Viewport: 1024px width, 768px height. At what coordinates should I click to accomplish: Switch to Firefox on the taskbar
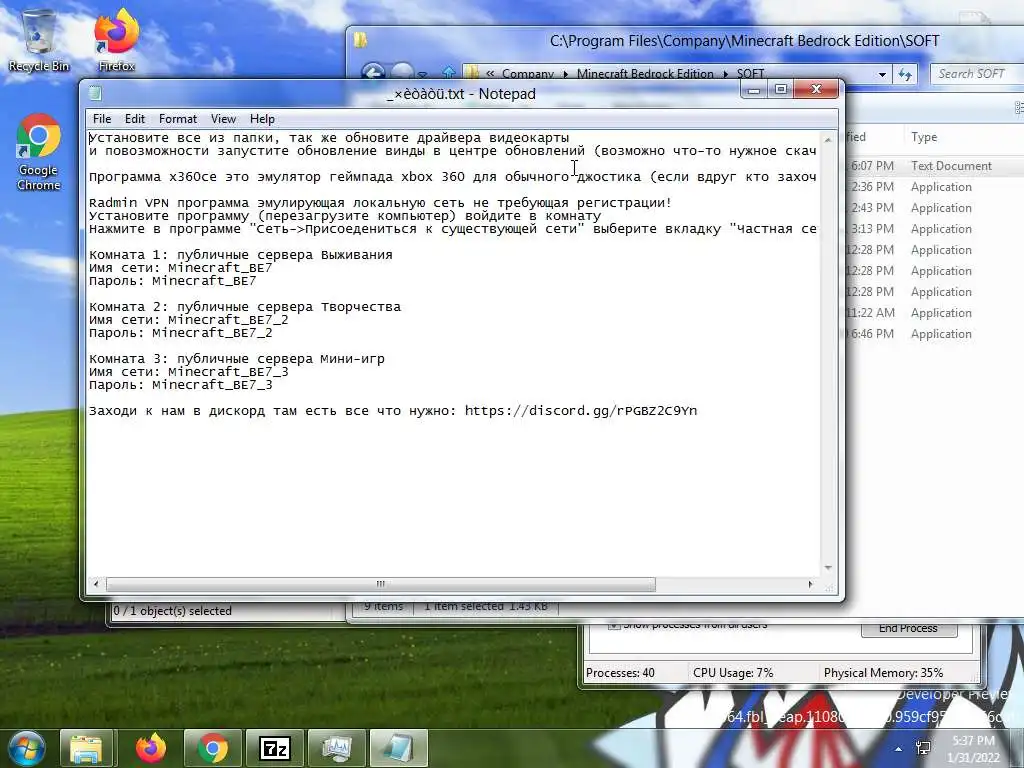[x=151, y=748]
